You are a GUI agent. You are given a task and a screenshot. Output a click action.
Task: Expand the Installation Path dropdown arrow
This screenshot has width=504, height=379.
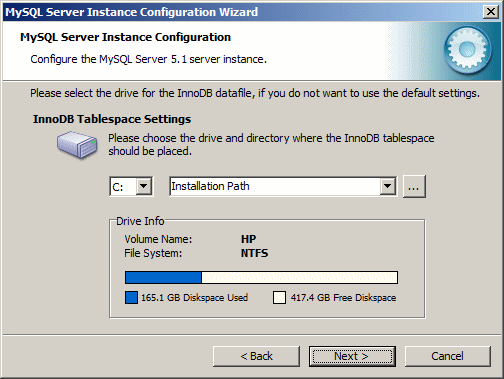pyautogui.click(x=388, y=186)
